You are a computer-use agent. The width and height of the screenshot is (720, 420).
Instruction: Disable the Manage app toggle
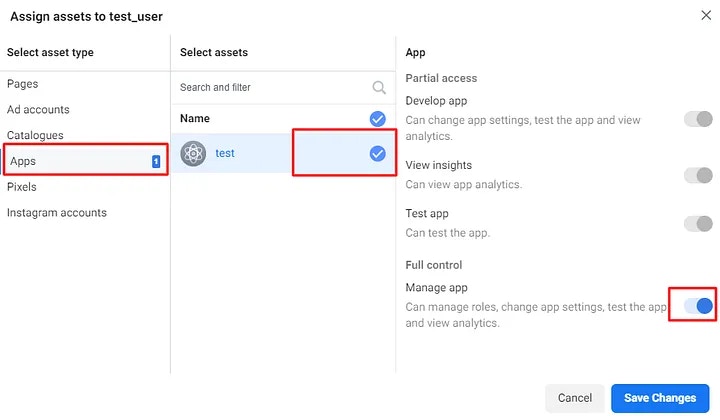click(x=698, y=306)
